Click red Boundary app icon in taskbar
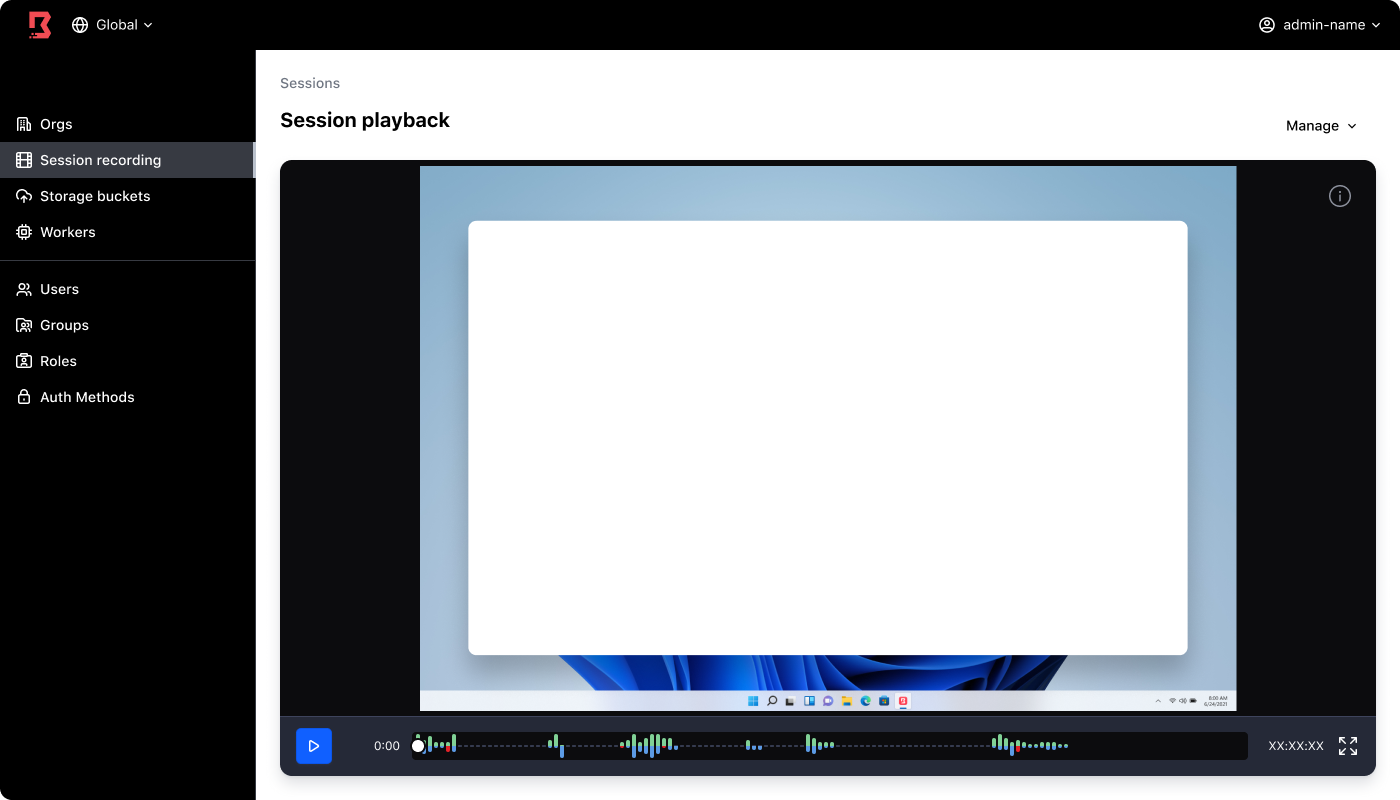The height and width of the screenshot is (800, 1400). [x=903, y=701]
